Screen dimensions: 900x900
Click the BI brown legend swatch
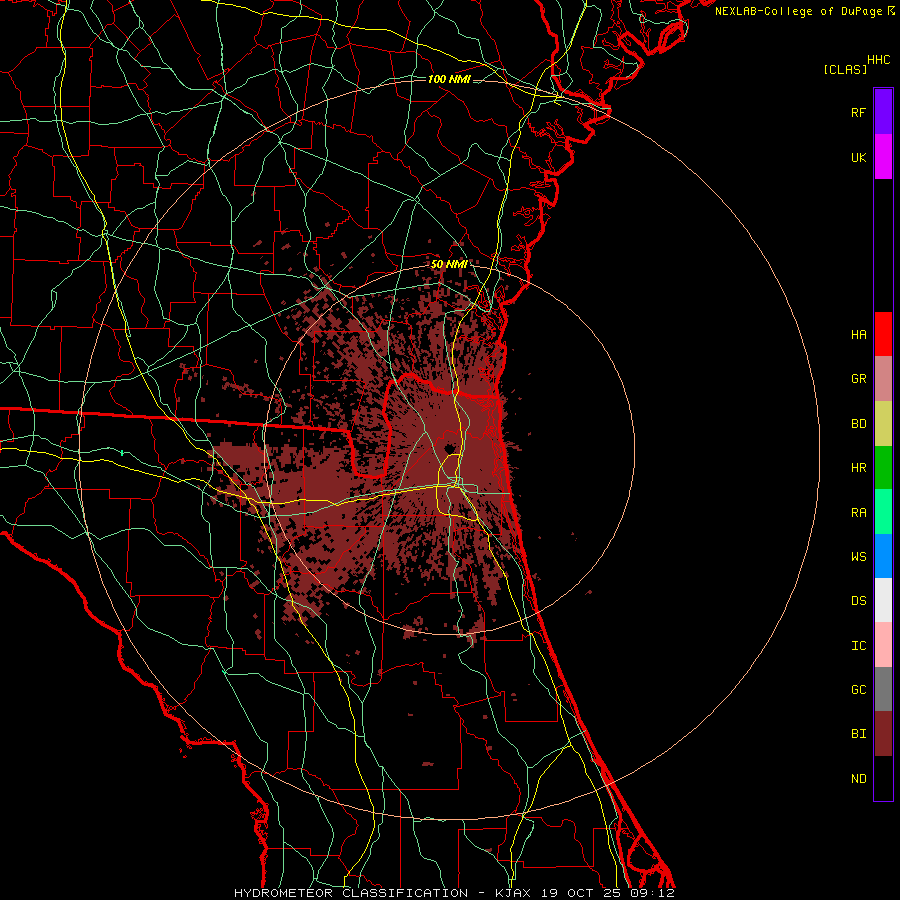(883, 734)
